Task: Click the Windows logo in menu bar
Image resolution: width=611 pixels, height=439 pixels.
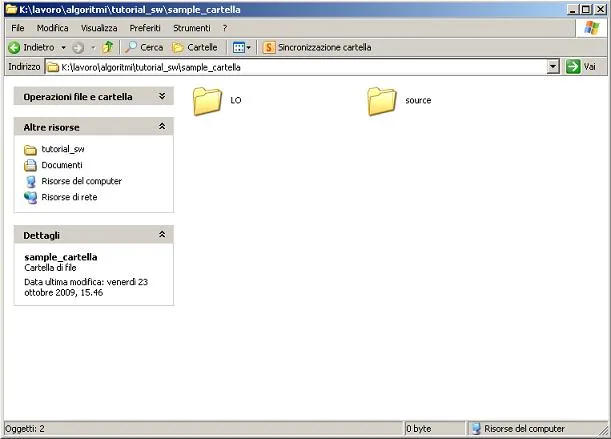Action: [591, 28]
